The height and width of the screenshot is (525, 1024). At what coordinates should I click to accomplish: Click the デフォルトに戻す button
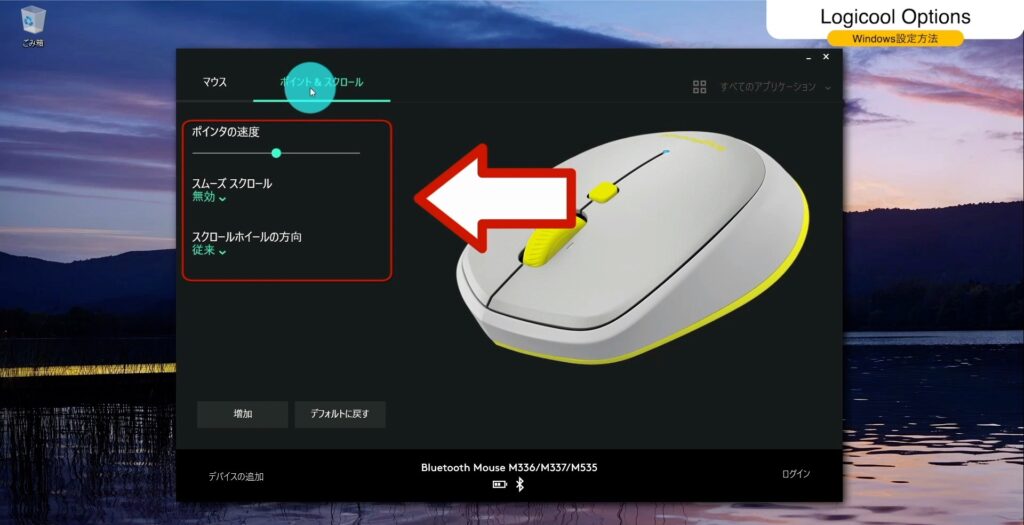(x=340, y=414)
